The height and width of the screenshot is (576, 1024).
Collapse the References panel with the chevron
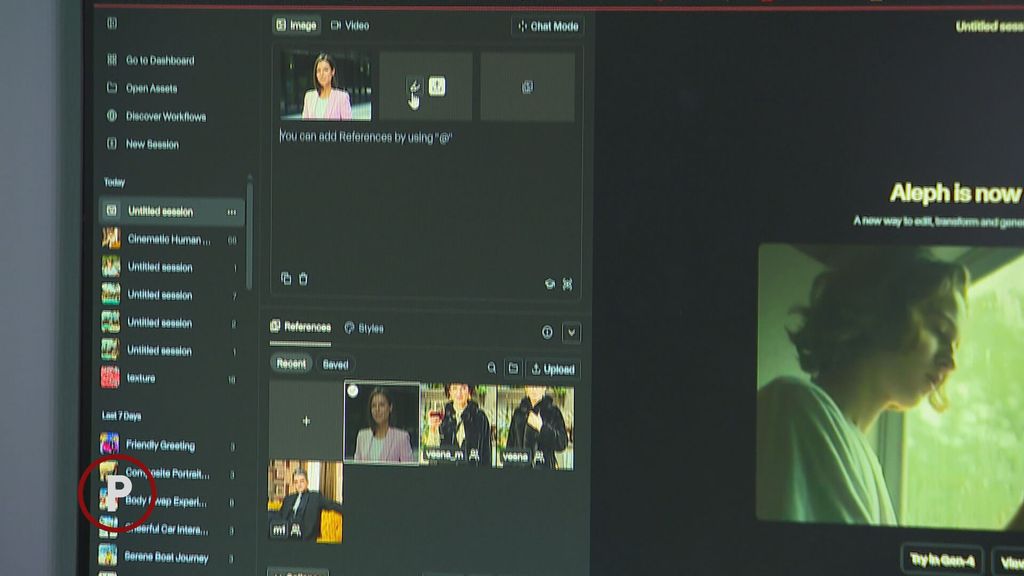click(572, 332)
